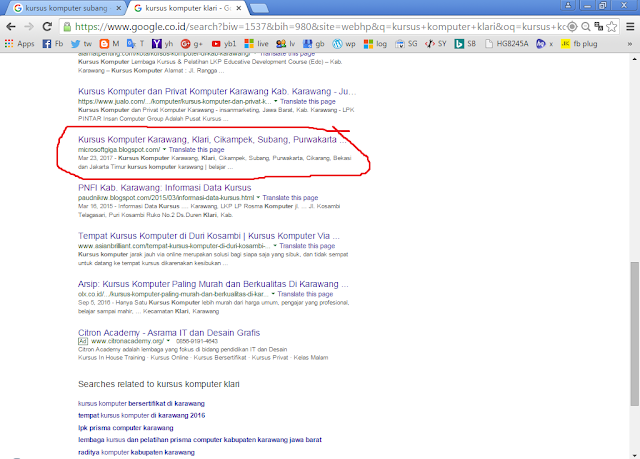
Task: Open the Bing 'SB' bookmark
Action: (465, 44)
